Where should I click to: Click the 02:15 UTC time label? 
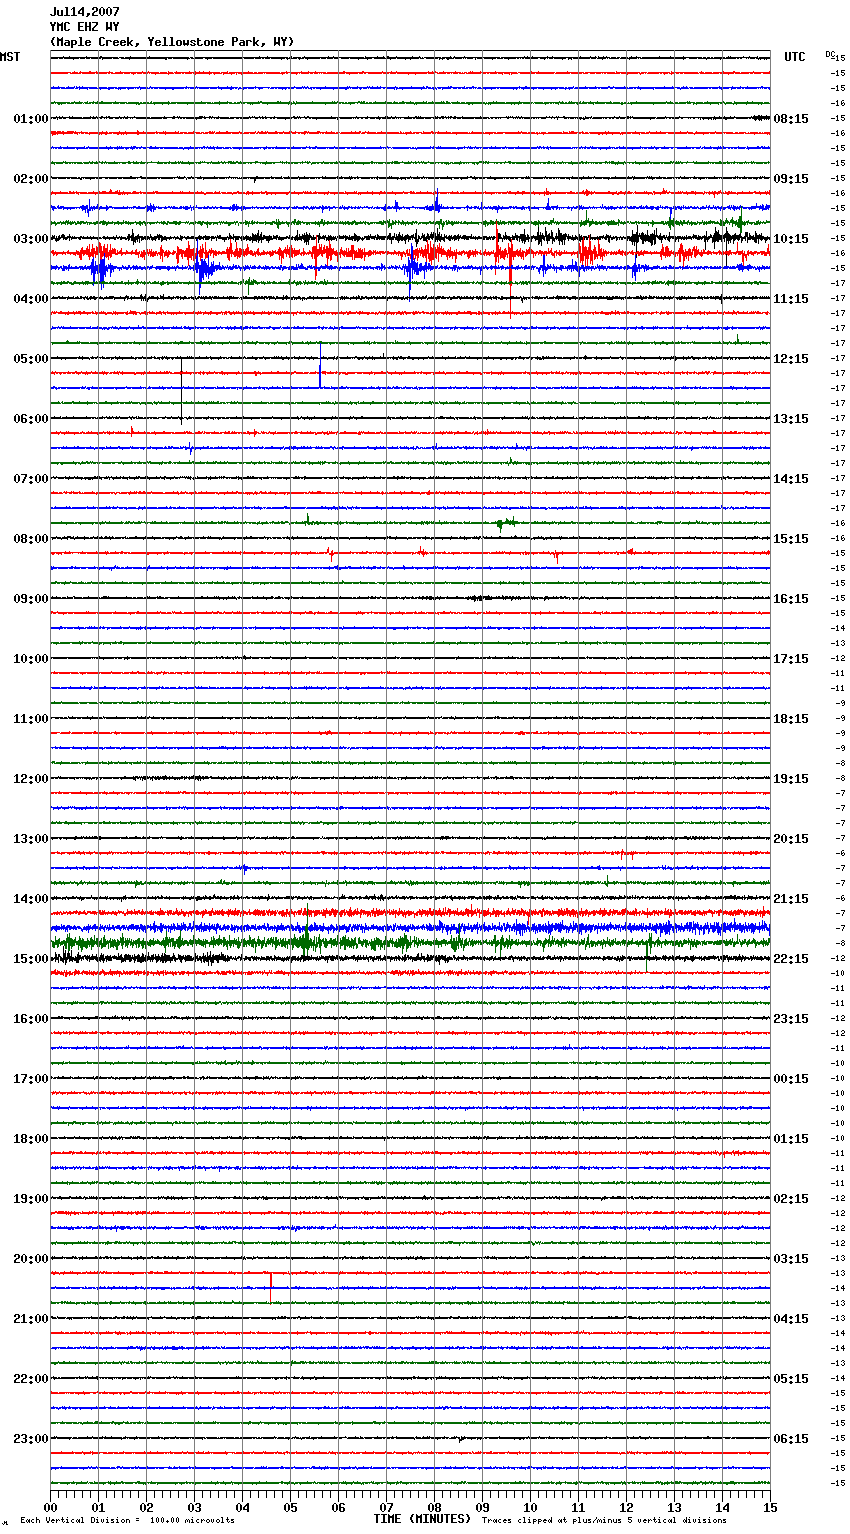click(791, 1199)
